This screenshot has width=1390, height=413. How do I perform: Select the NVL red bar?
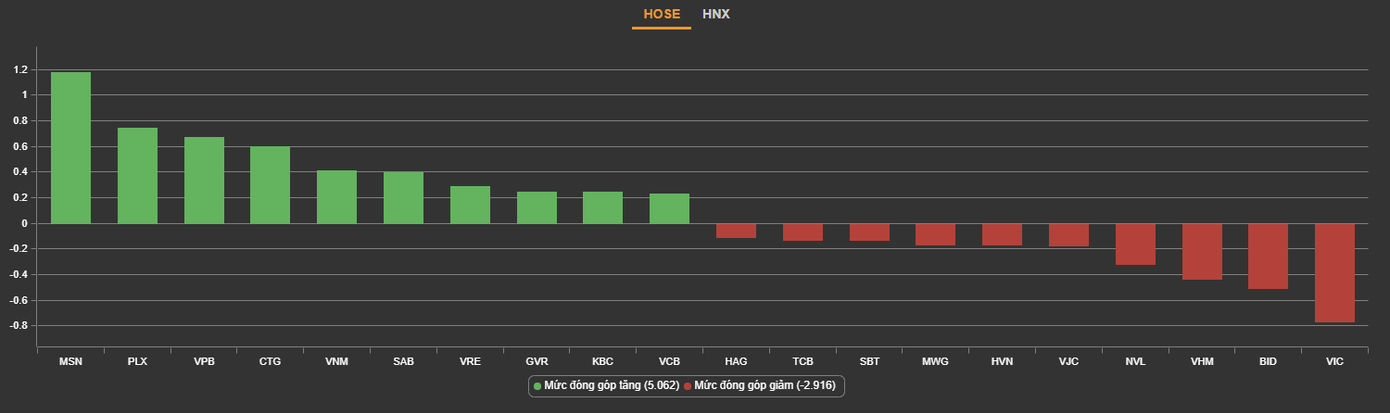coord(1135,244)
